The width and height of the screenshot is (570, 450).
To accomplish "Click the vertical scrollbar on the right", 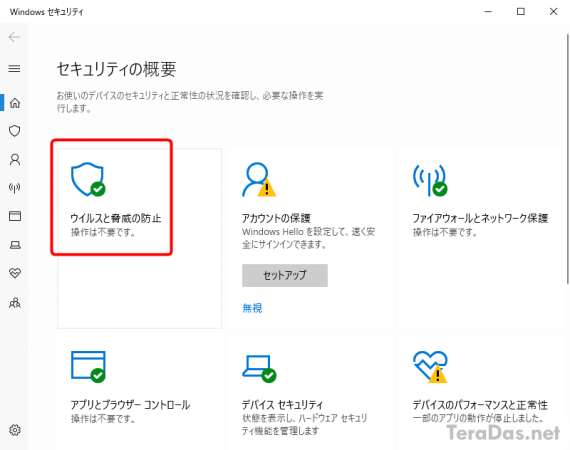I will (x=567, y=159).
